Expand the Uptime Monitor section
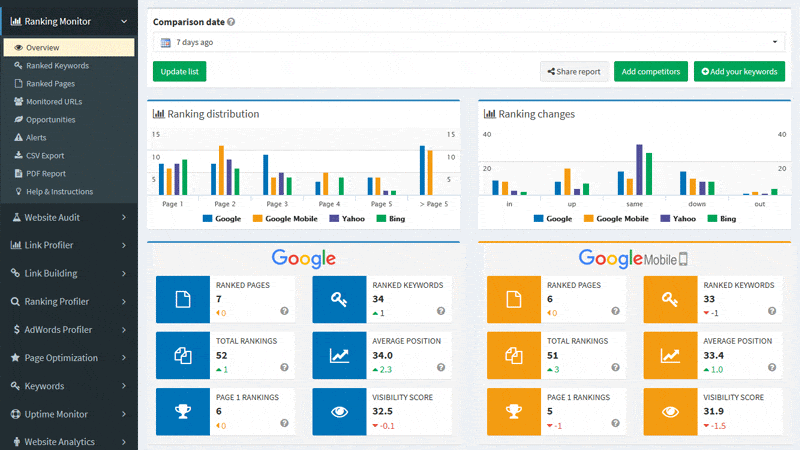Viewport: 800px width, 450px height. (69, 414)
